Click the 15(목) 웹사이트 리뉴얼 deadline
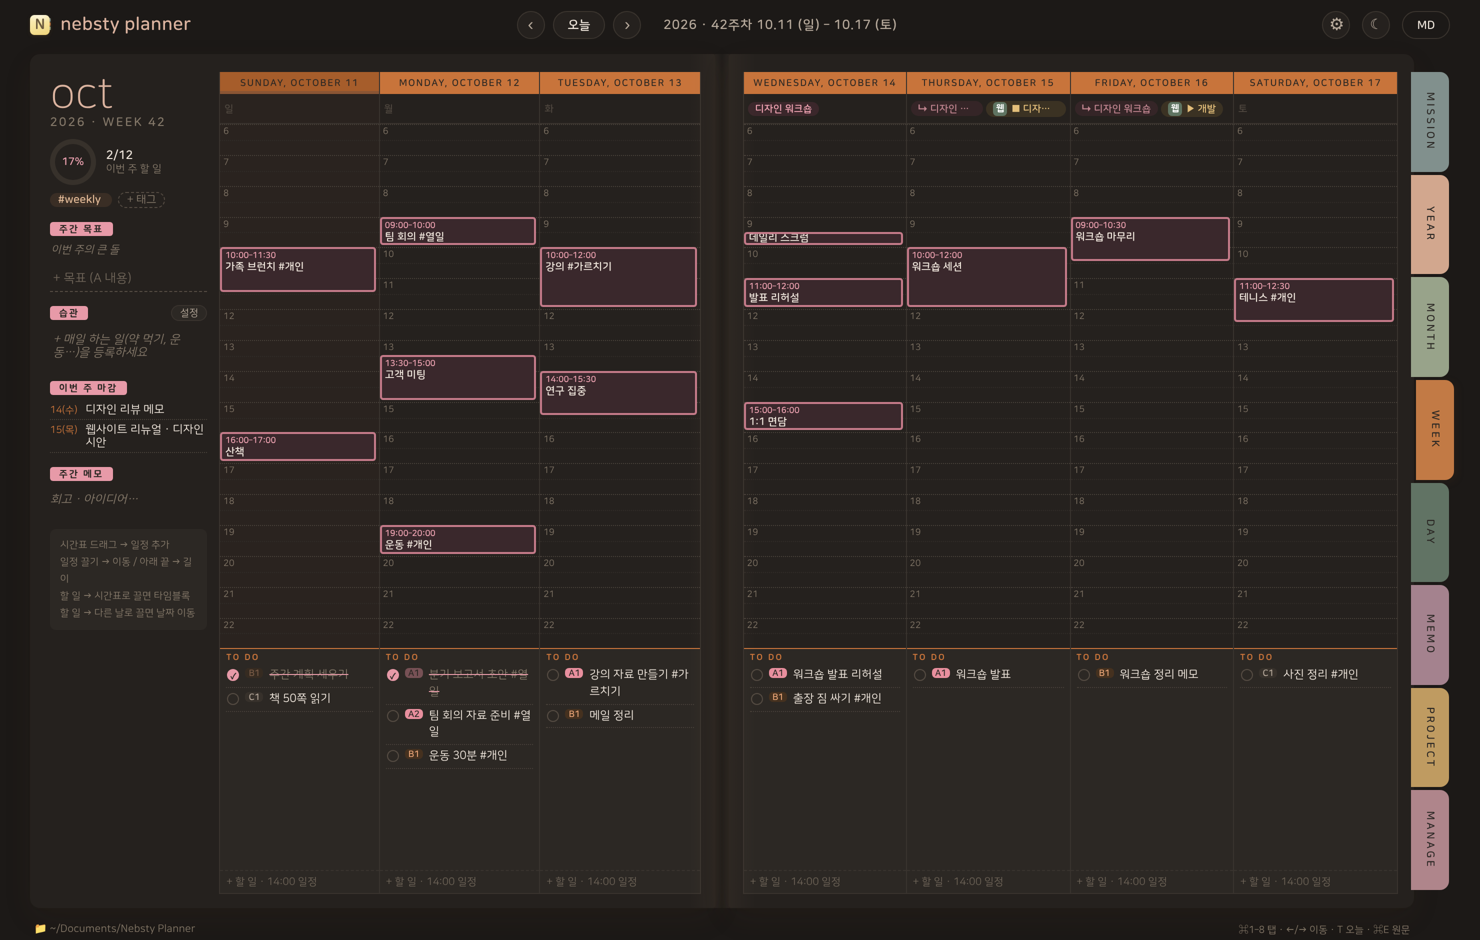Screen dimensions: 1480x940 (x=128, y=435)
